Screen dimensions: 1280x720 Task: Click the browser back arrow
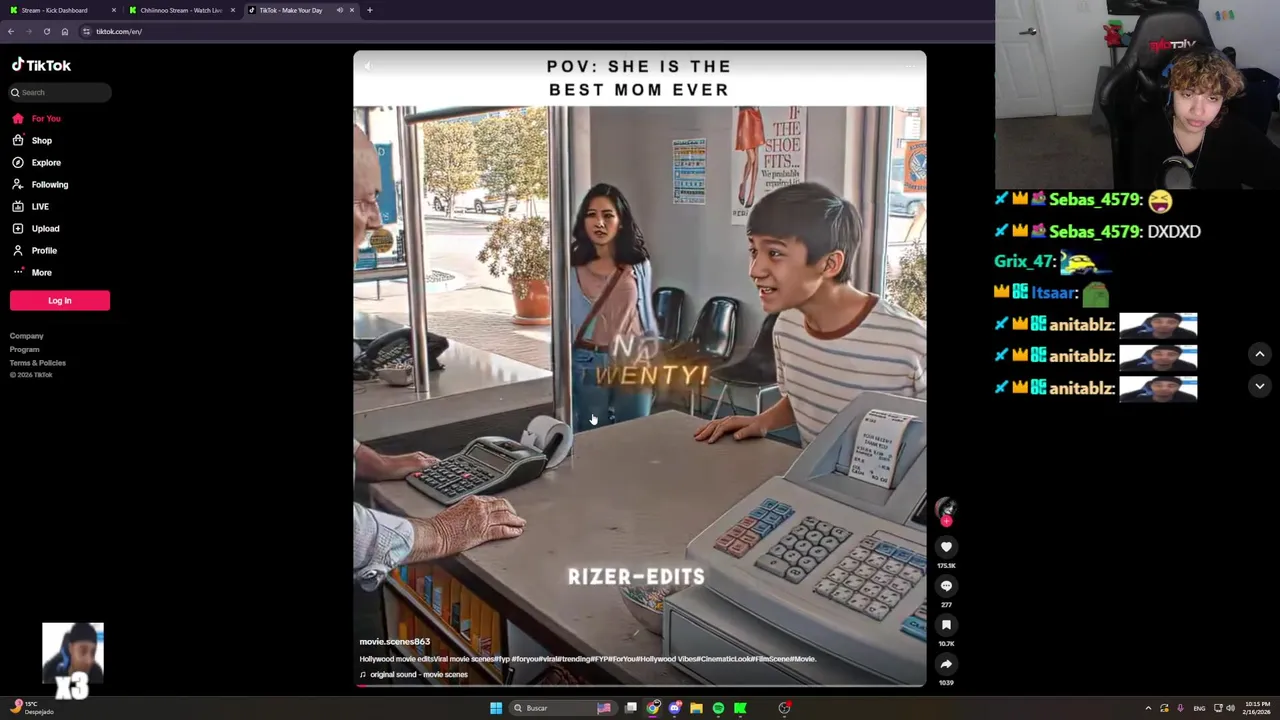tap(11, 31)
